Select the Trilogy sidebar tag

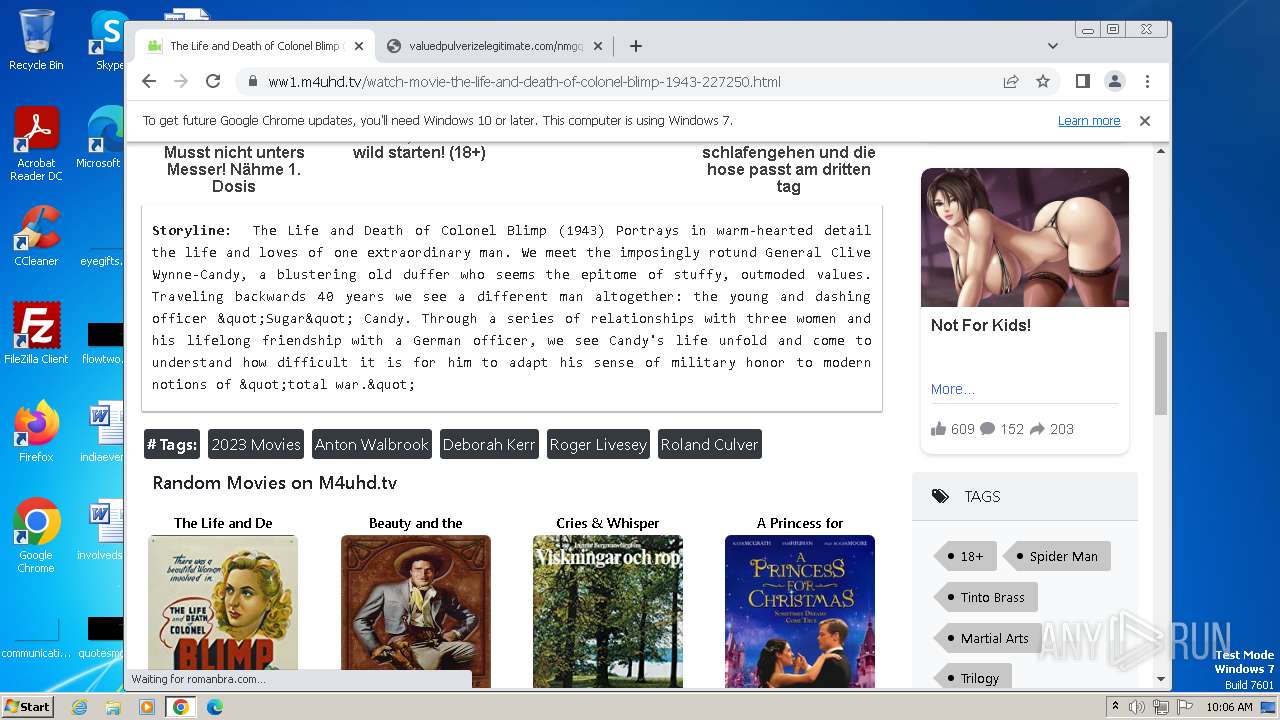click(972, 678)
